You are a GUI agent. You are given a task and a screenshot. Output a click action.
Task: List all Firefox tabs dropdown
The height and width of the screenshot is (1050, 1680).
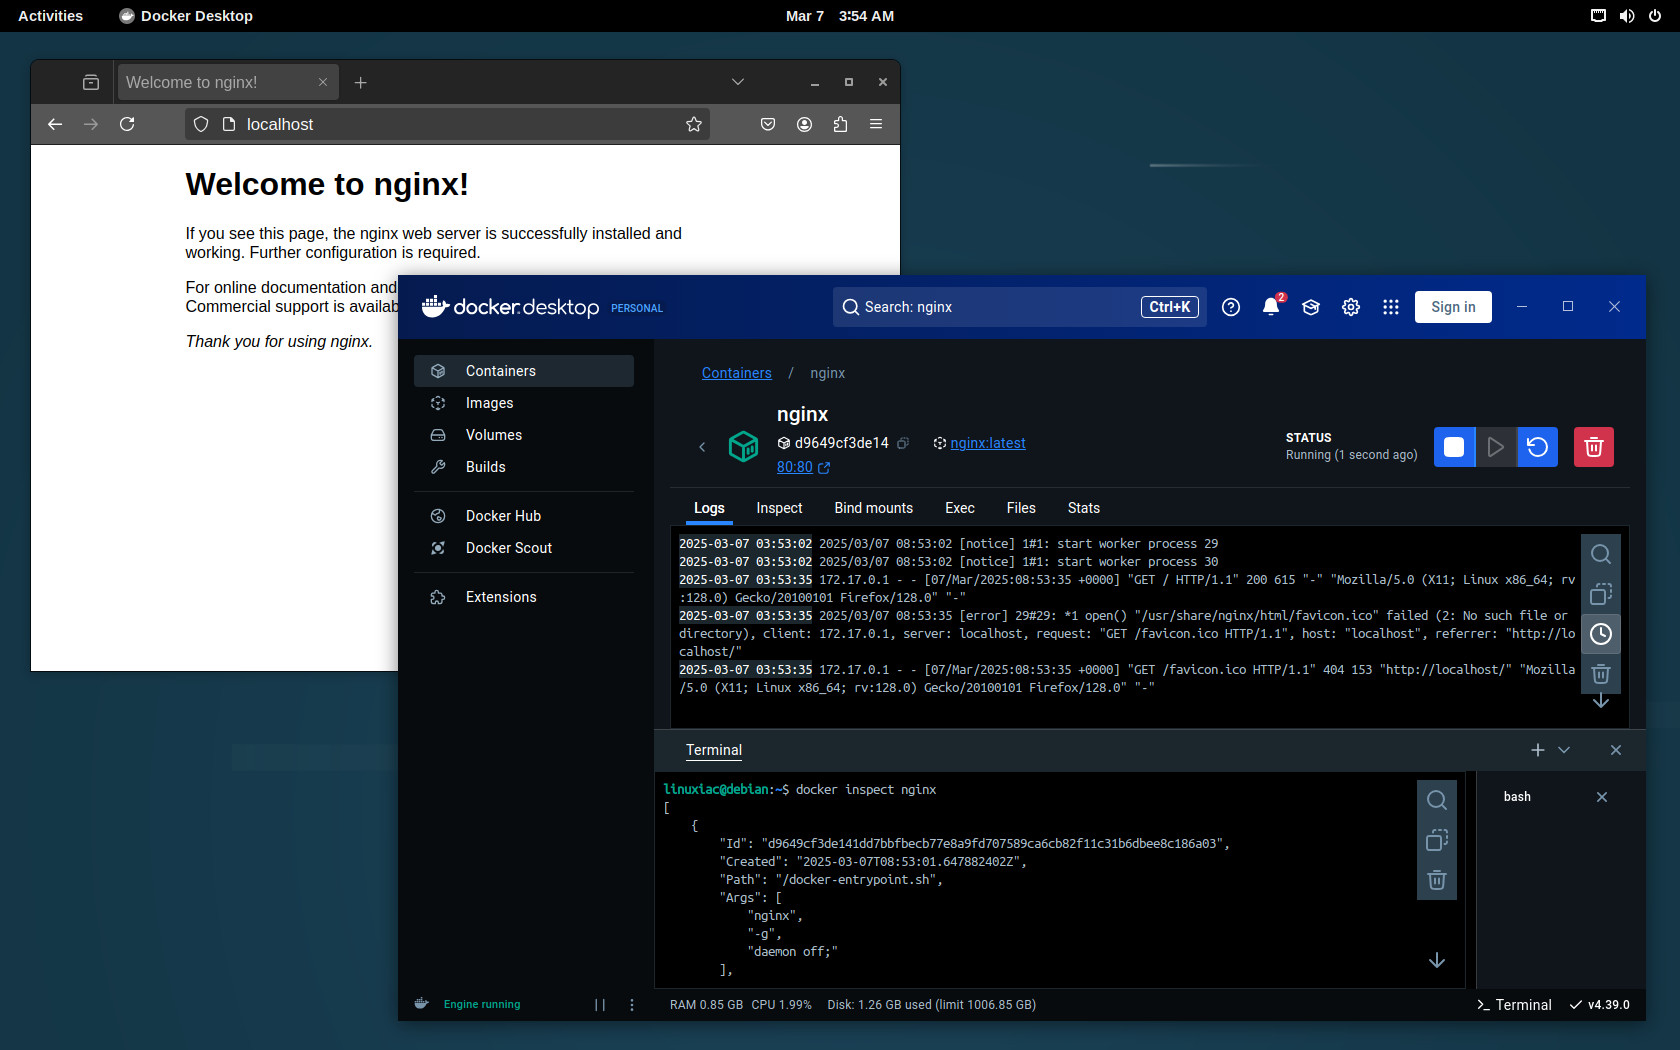738,82
